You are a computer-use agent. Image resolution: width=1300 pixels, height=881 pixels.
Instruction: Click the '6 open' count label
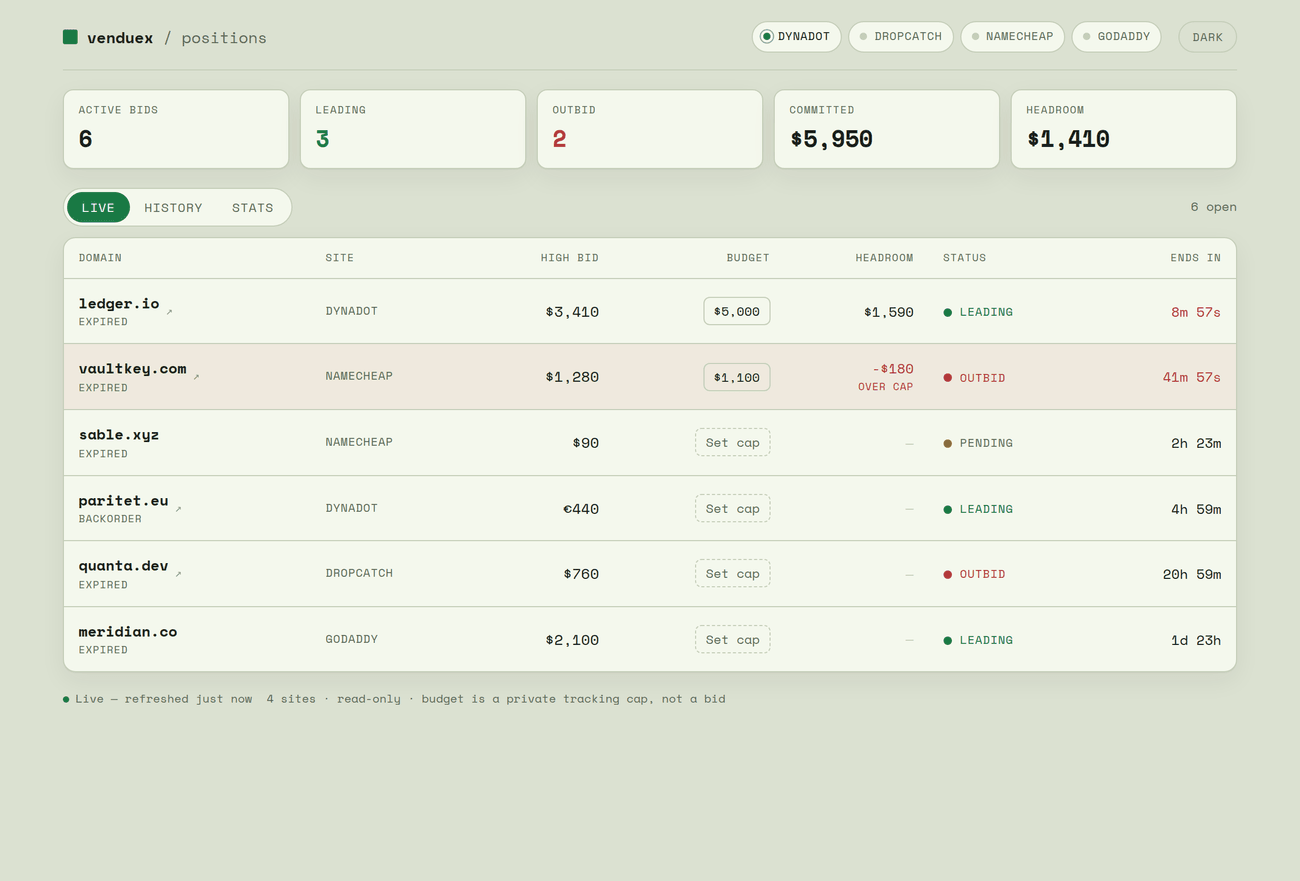[x=1213, y=207]
